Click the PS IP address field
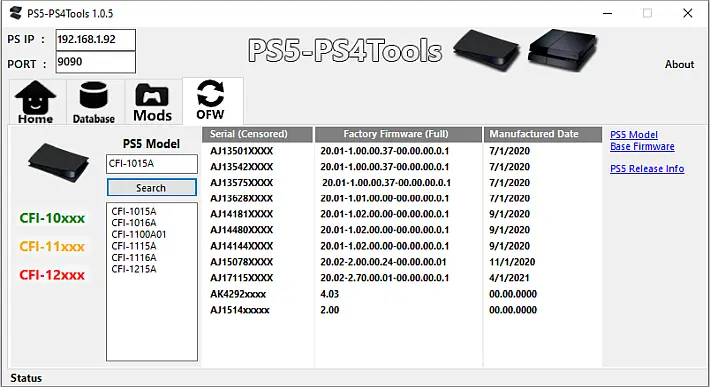This screenshot has height=387, width=710. coord(96,40)
